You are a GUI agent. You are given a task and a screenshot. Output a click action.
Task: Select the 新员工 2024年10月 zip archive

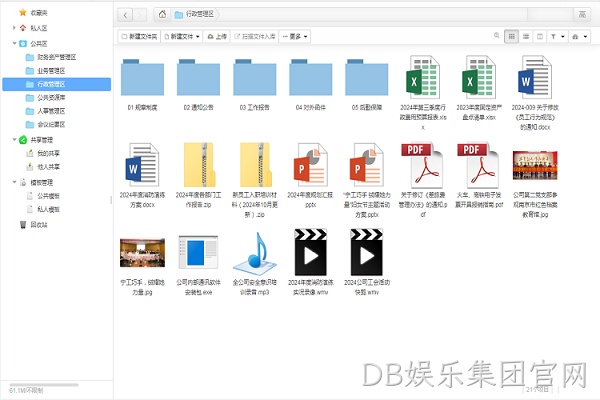(255, 165)
